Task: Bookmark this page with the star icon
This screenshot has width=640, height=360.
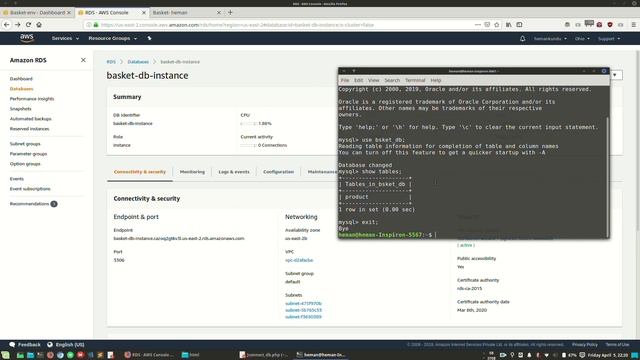Action: [497, 24]
